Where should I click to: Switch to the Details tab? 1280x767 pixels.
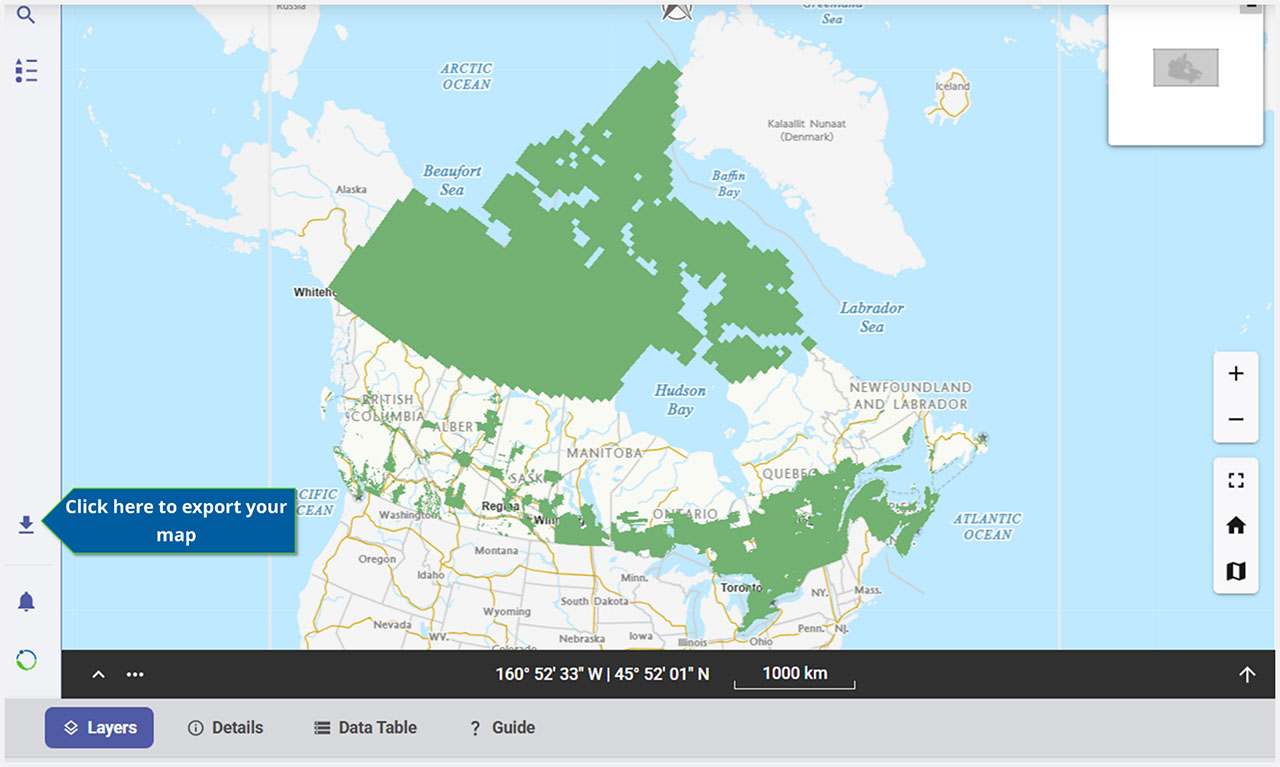[226, 728]
